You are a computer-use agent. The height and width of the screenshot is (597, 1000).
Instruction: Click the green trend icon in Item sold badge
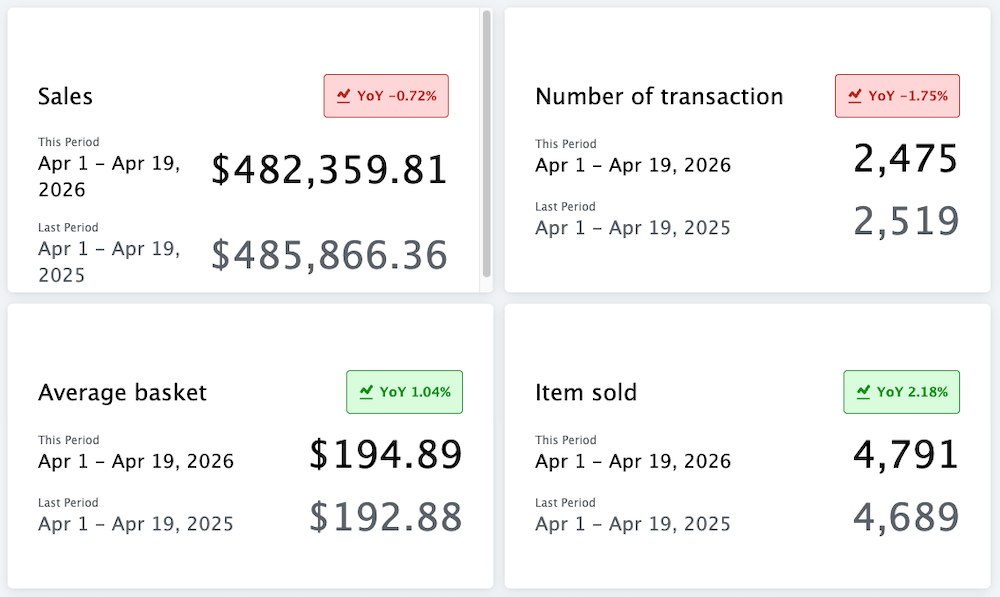click(x=864, y=392)
